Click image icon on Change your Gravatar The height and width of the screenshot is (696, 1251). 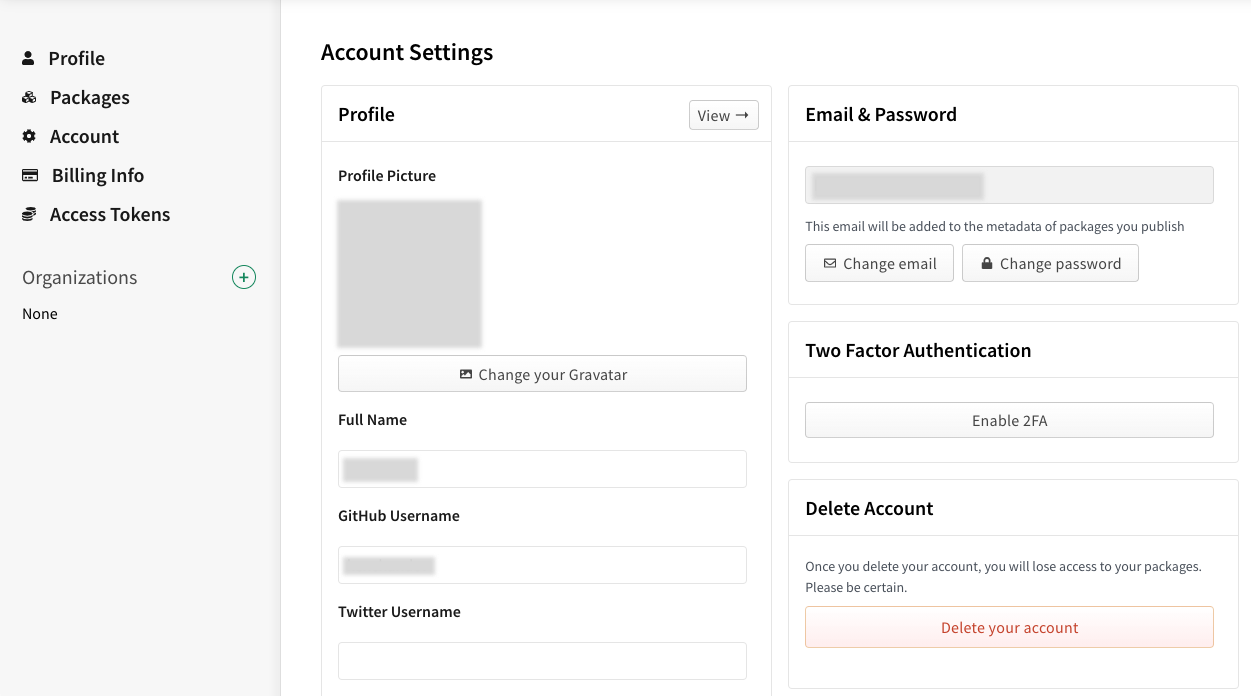coord(466,374)
